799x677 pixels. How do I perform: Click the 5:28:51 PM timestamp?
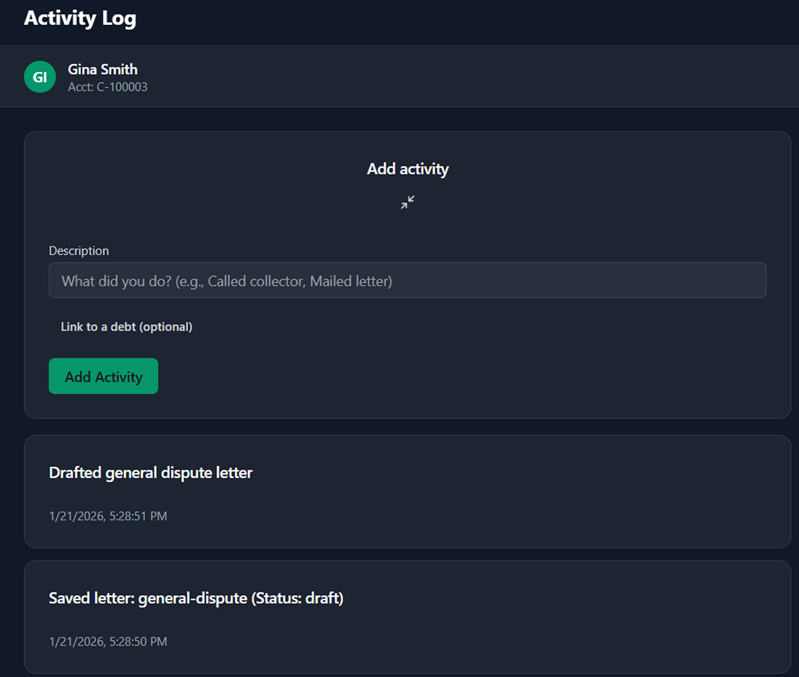pos(108,516)
